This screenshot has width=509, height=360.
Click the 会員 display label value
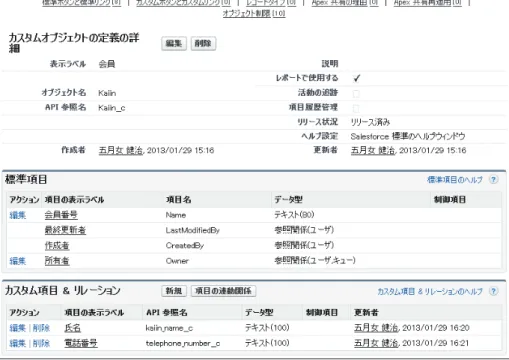pos(107,64)
